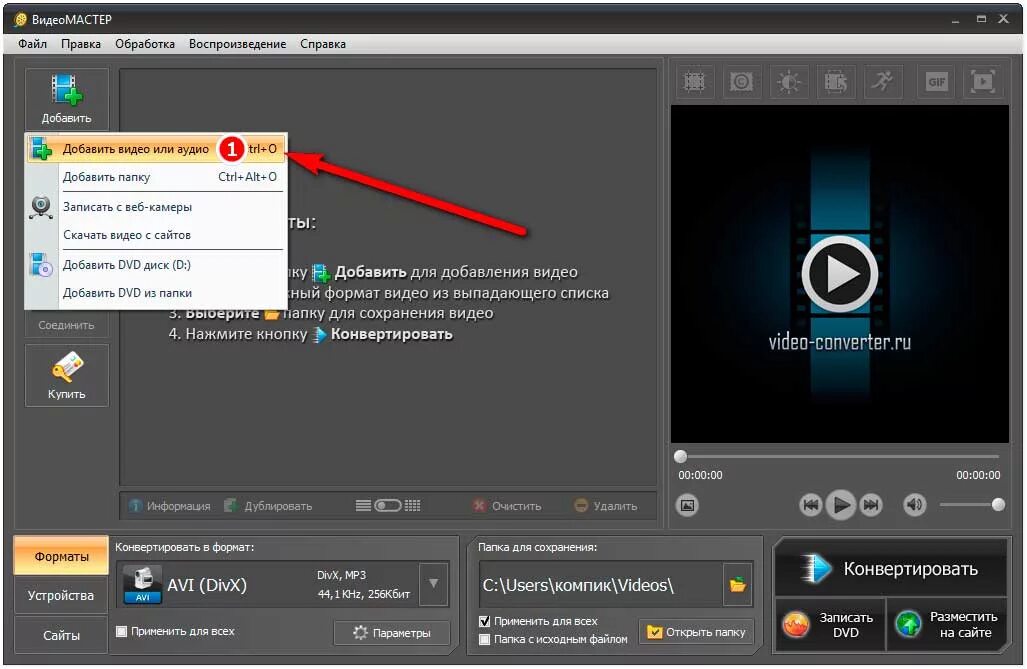Open the speed change runner icon

[883, 82]
